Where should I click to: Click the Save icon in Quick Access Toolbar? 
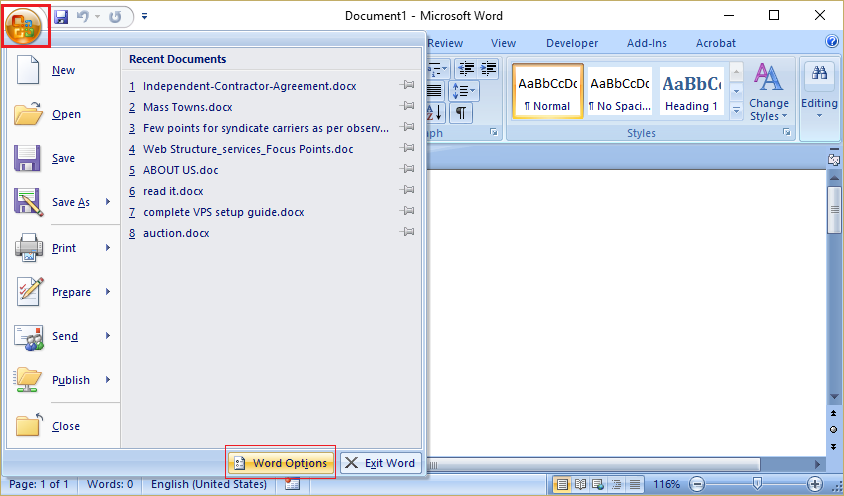click(x=61, y=17)
